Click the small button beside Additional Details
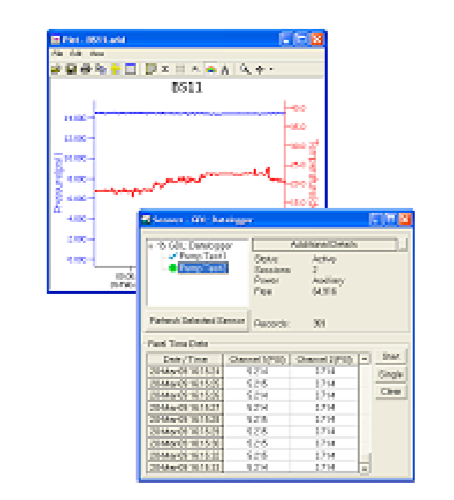Viewport: 454px width, 500px height. (403, 244)
